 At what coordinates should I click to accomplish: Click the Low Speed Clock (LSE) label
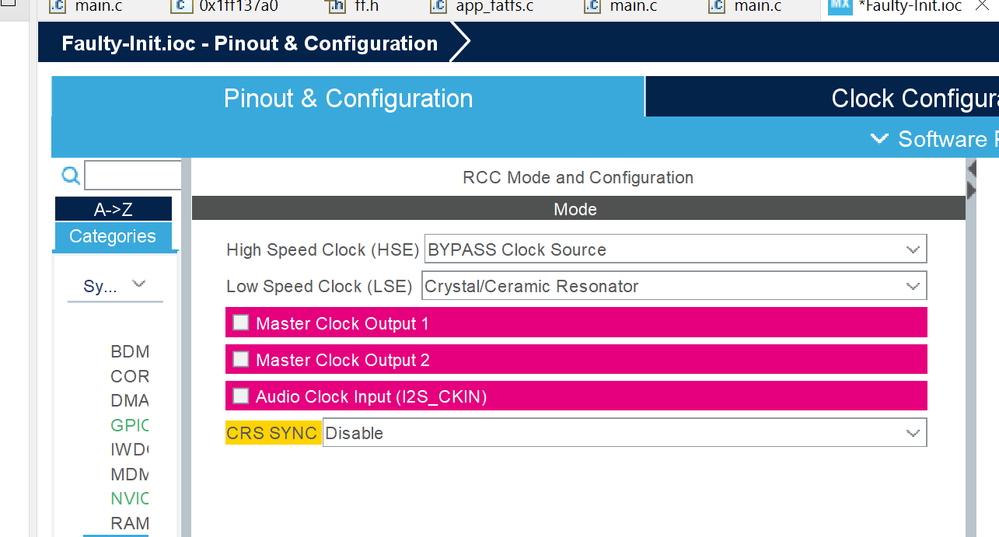[x=319, y=287]
